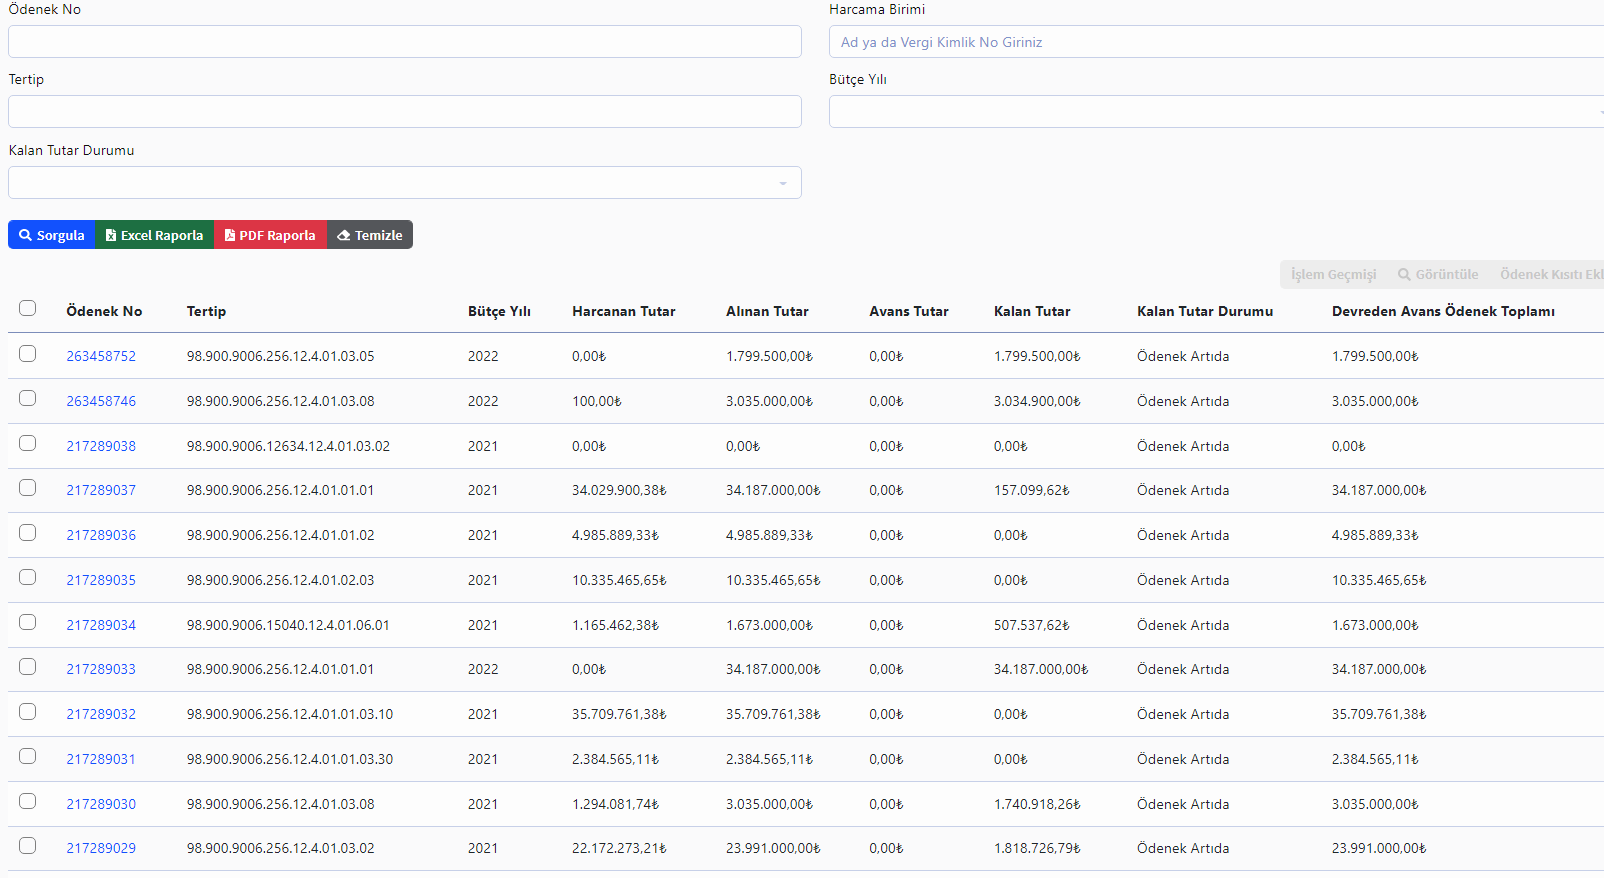Clear filters with Temizle button
This screenshot has width=1604, height=878.
pyautogui.click(x=370, y=235)
